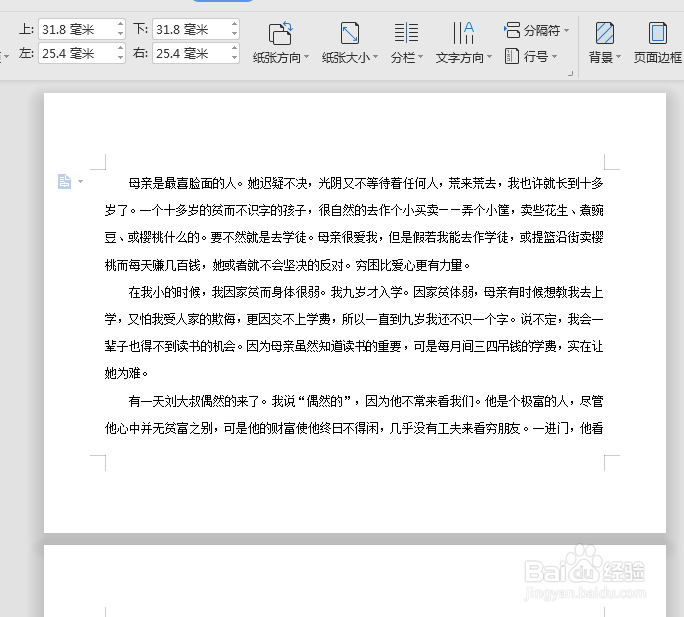Decrease the right margin value
This screenshot has width=684, height=617.
pyautogui.click(x=235, y=58)
